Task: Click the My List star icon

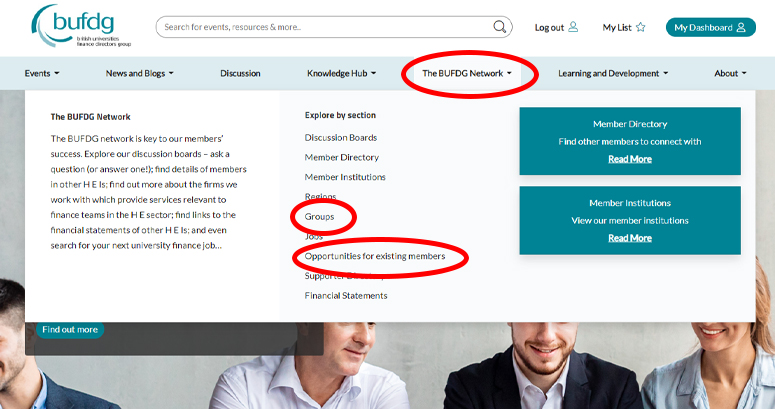Action: [x=641, y=27]
